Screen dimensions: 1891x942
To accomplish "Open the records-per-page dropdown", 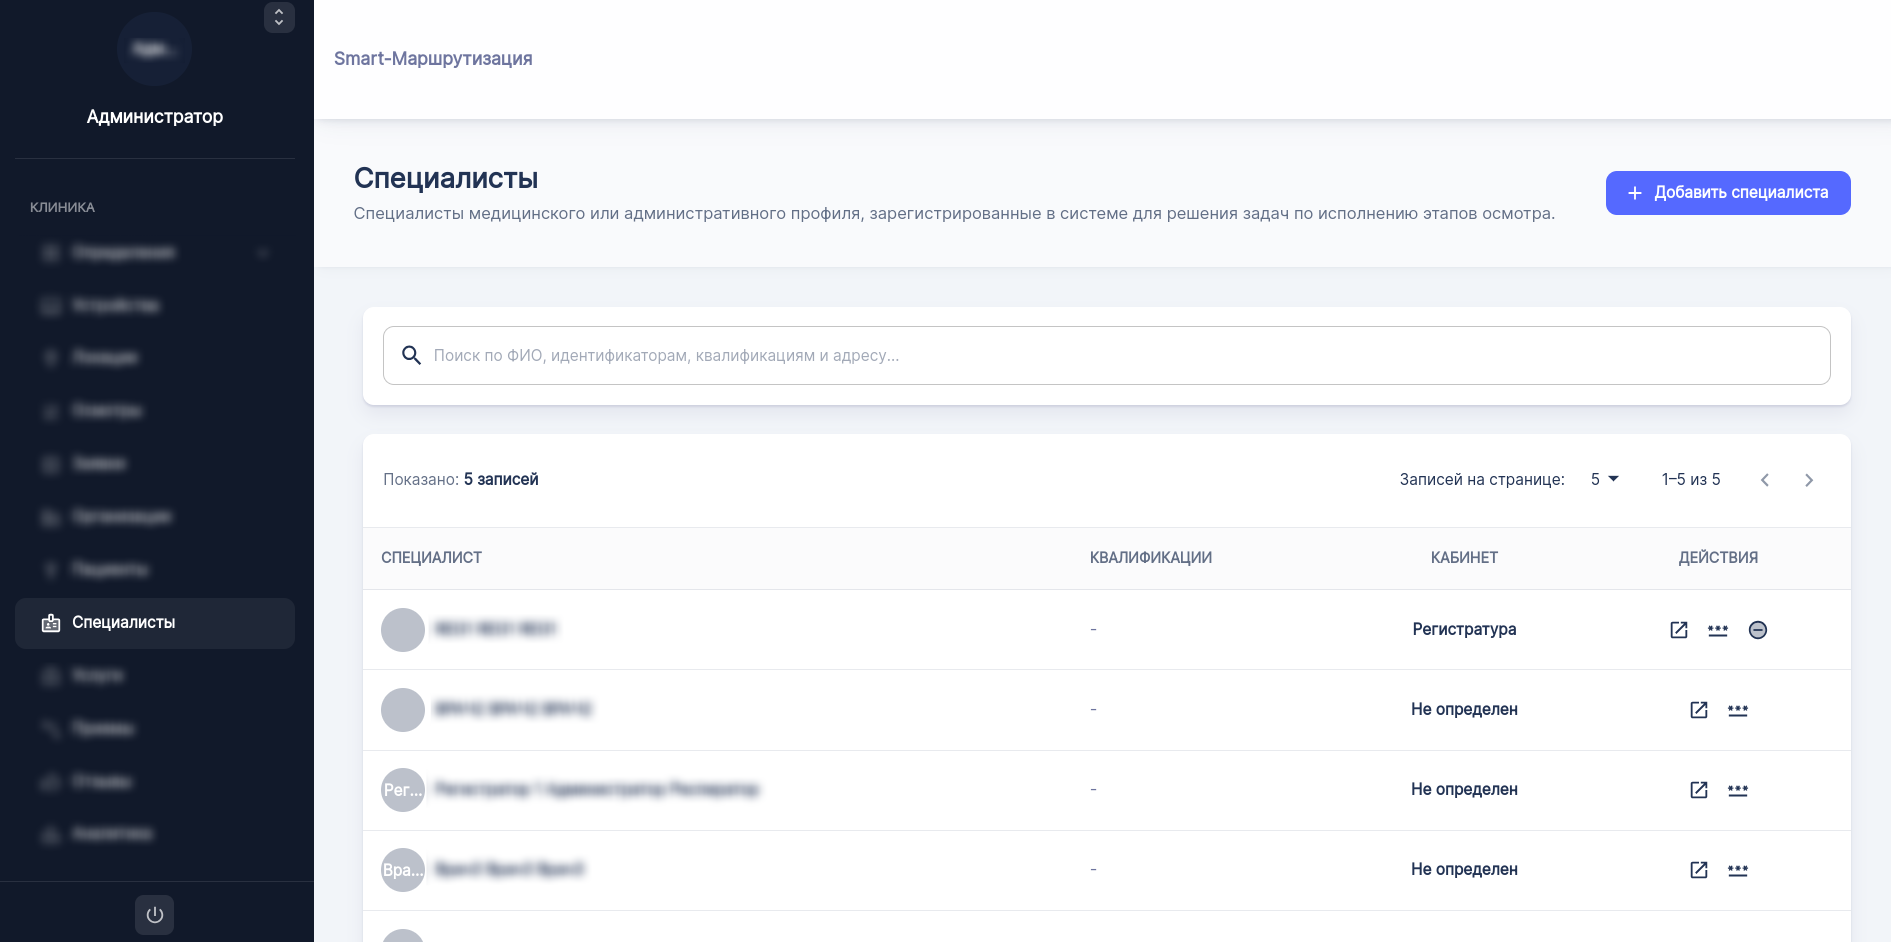I will pyautogui.click(x=1604, y=480).
